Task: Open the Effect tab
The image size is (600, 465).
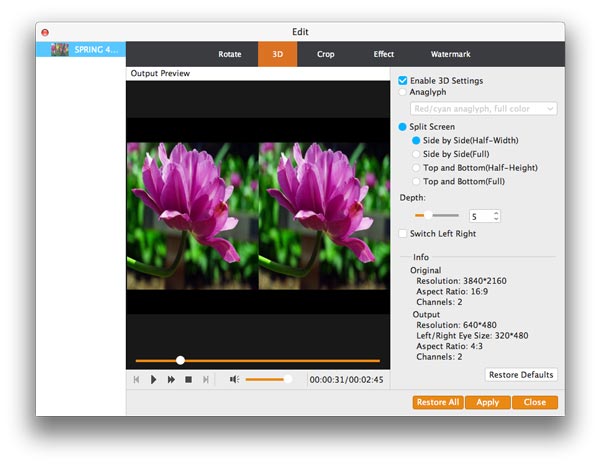Action: 383,54
